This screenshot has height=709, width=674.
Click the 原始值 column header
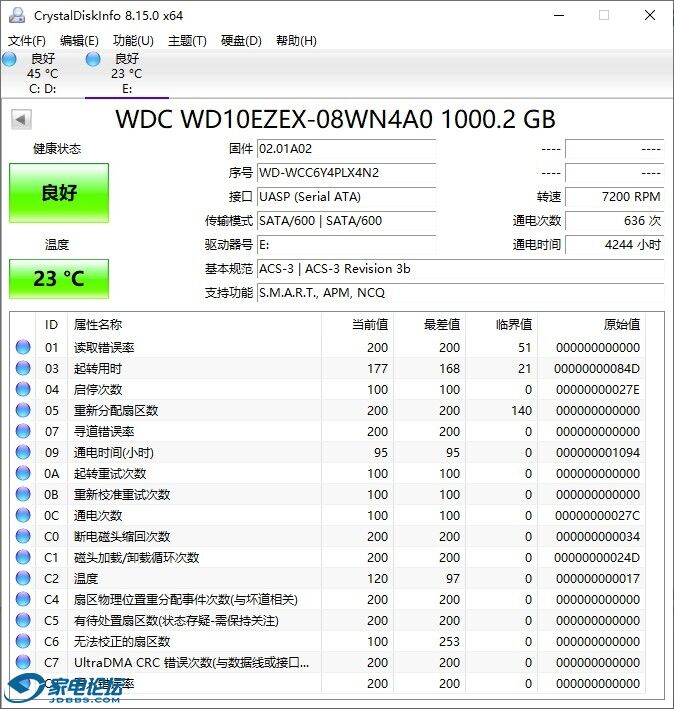[592, 324]
